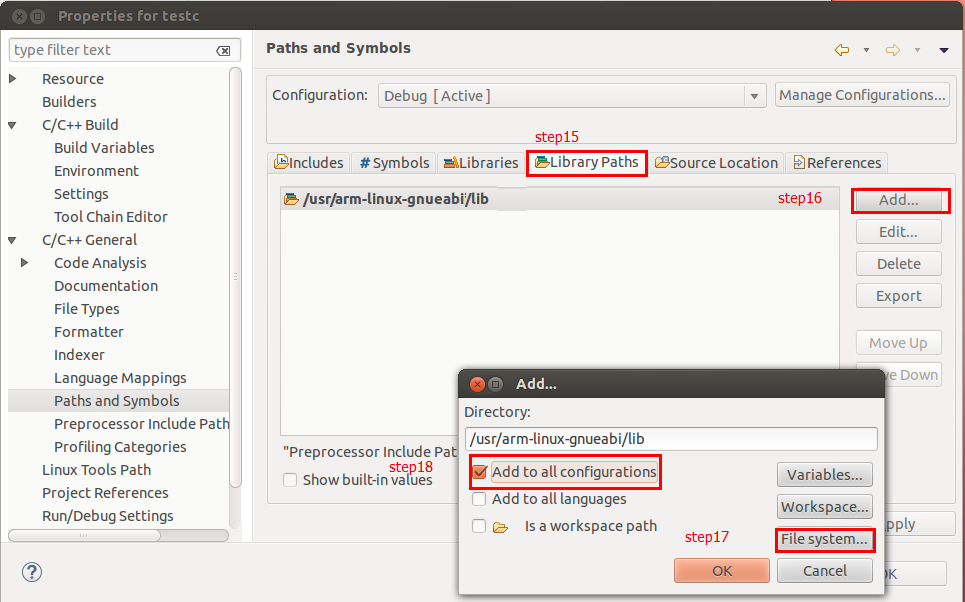Switch to the References tab
The height and width of the screenshot is (602, 965).
click(x=837, y=163)
